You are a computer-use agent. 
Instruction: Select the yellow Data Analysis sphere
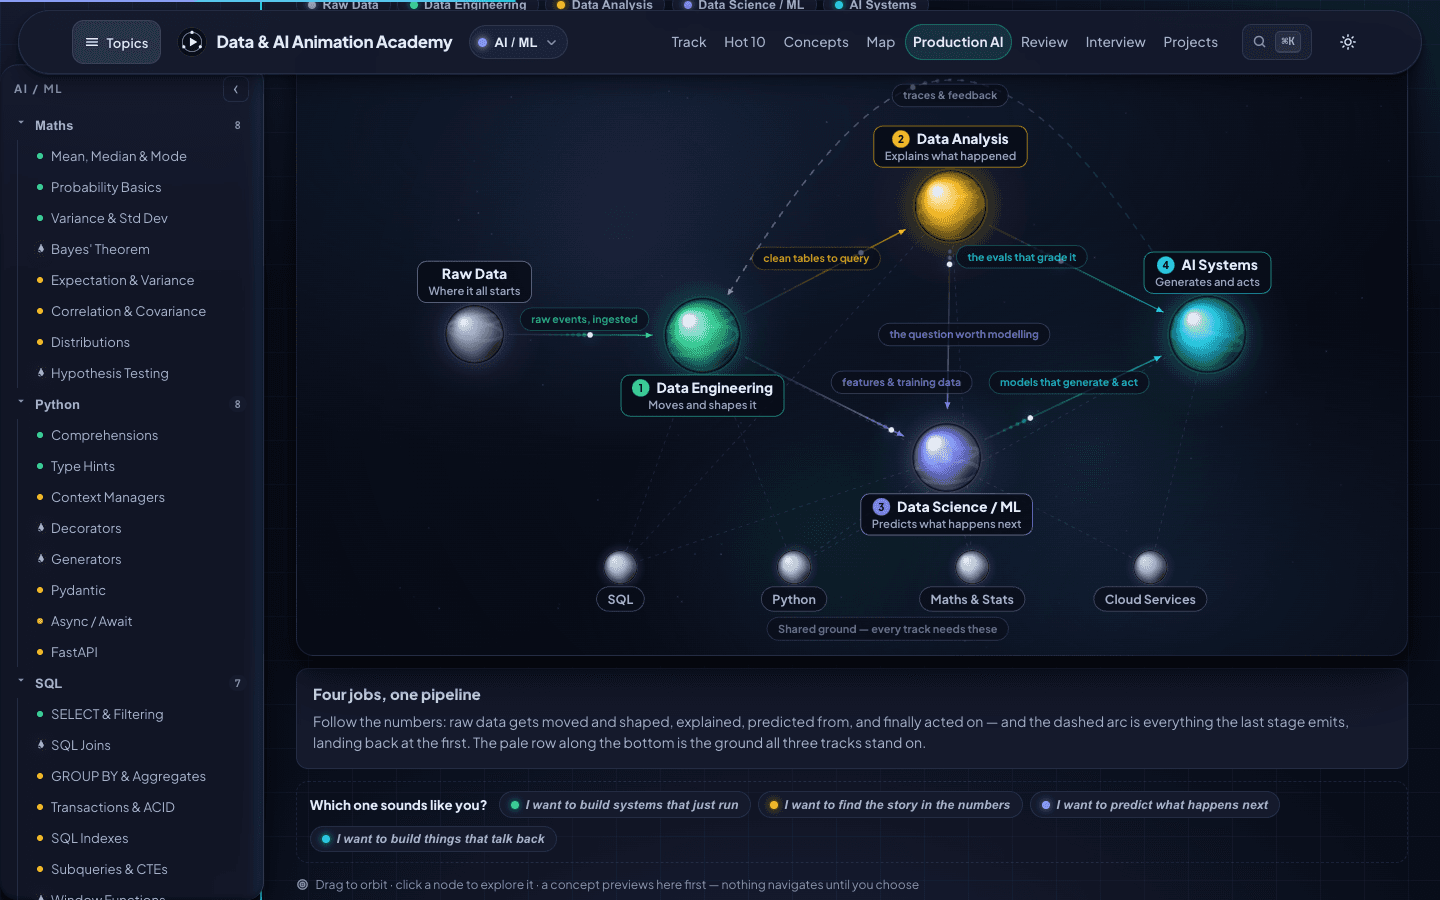[950, 206]
